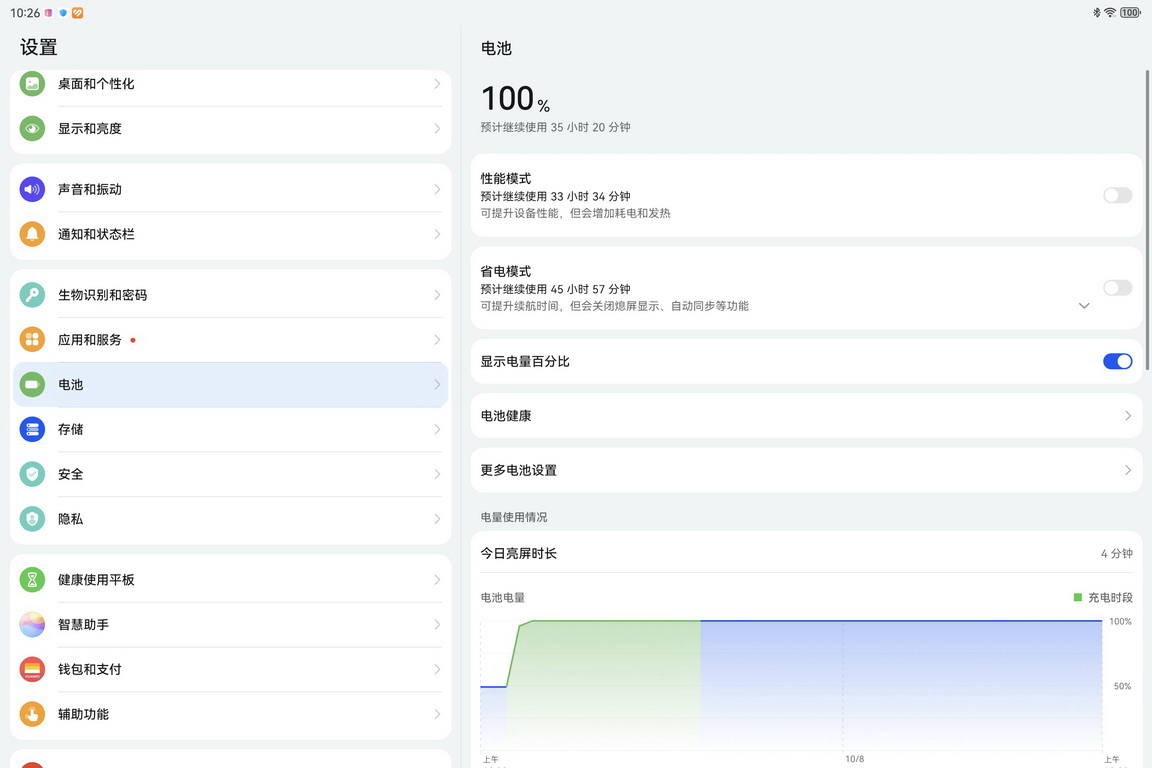Click the shield icon for 安全
This screenshot has height=768, width=1152.
point(32,474)
